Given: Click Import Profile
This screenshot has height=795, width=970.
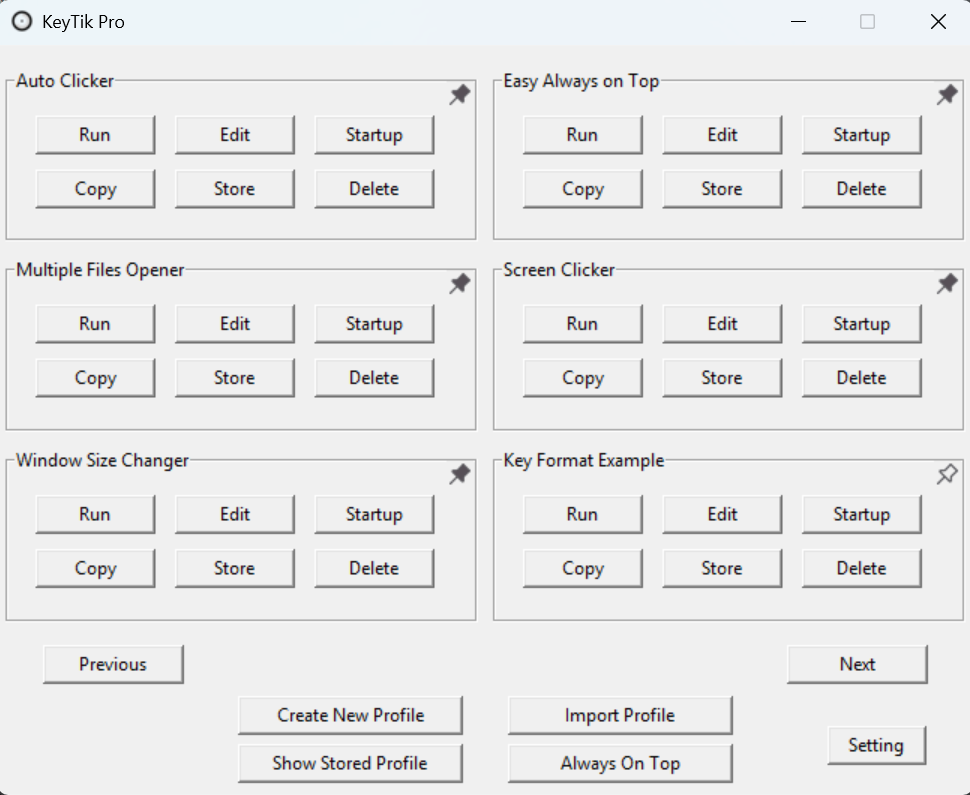Looking at the screenshot, I should 620,715.
